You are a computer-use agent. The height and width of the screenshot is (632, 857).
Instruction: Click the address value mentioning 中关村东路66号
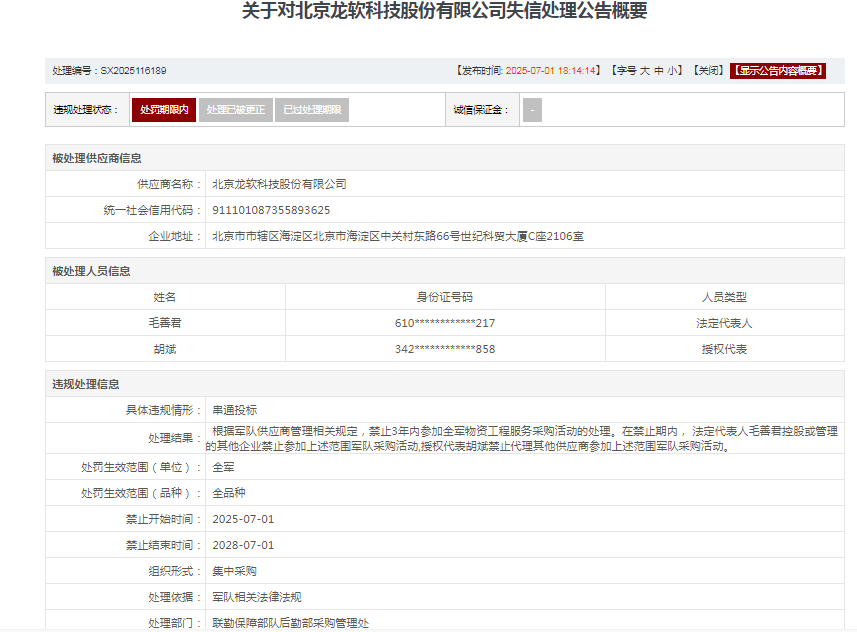point(398,237)
